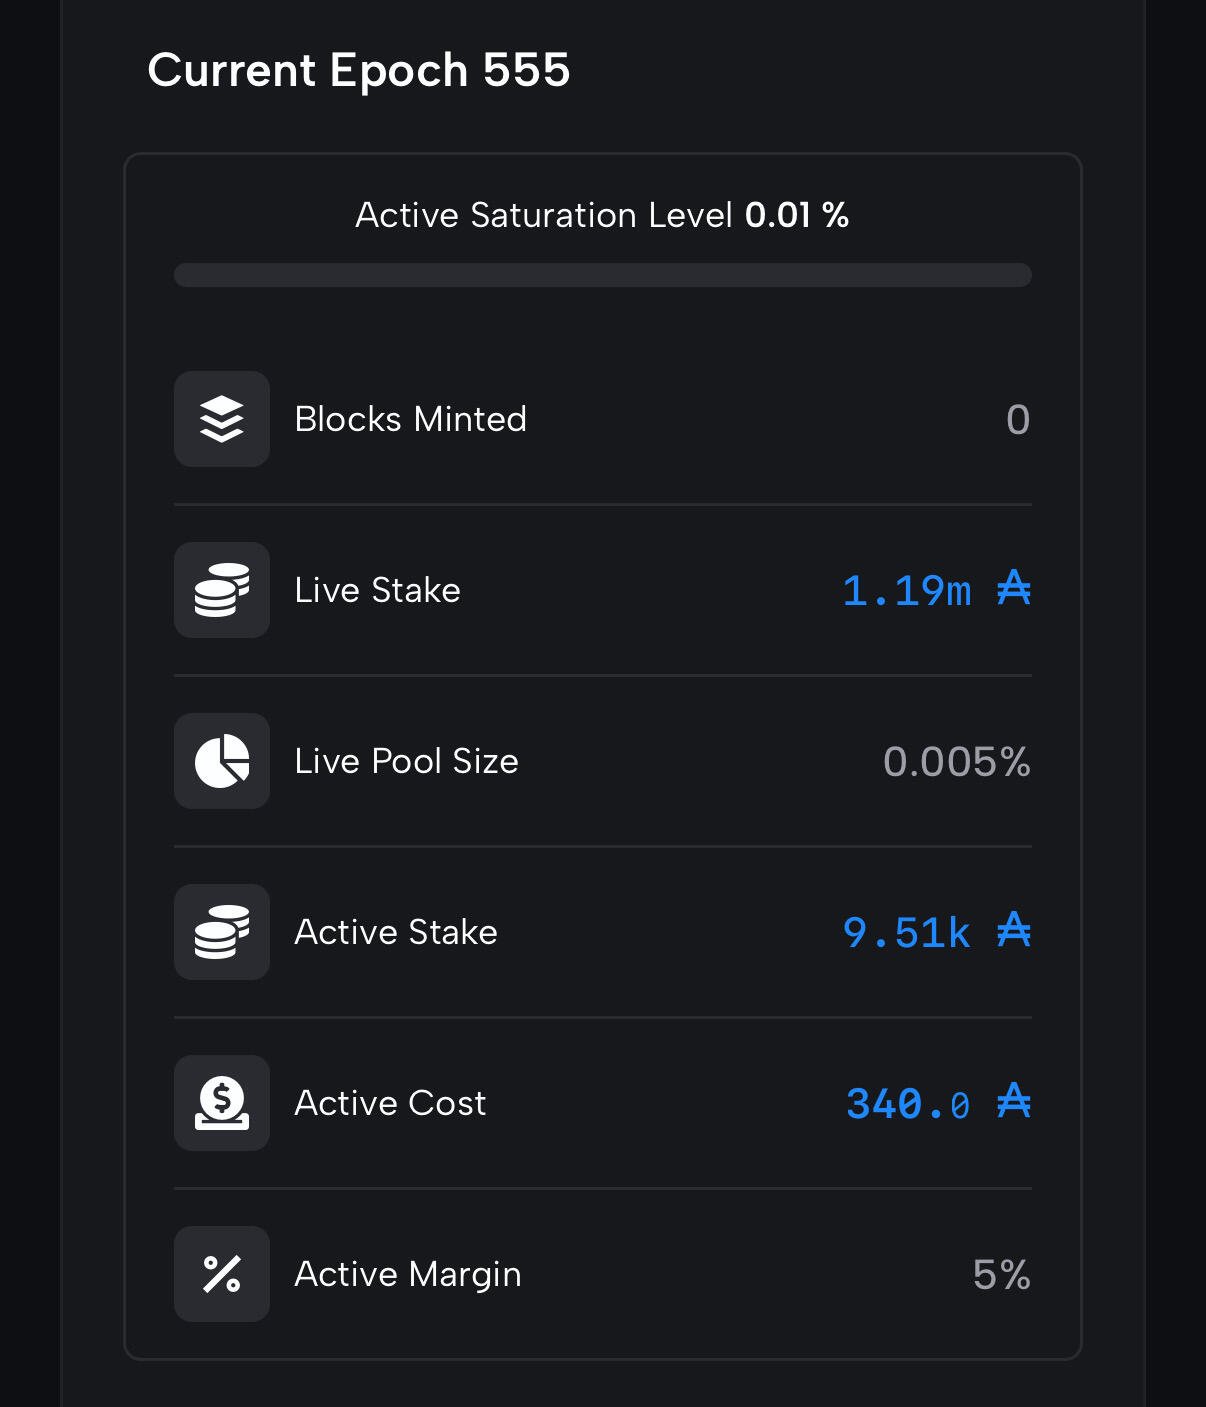Screen dimensions: 1206x1407
Task: Click the Active Saturation Level progress bar
Action: point(603,275)
